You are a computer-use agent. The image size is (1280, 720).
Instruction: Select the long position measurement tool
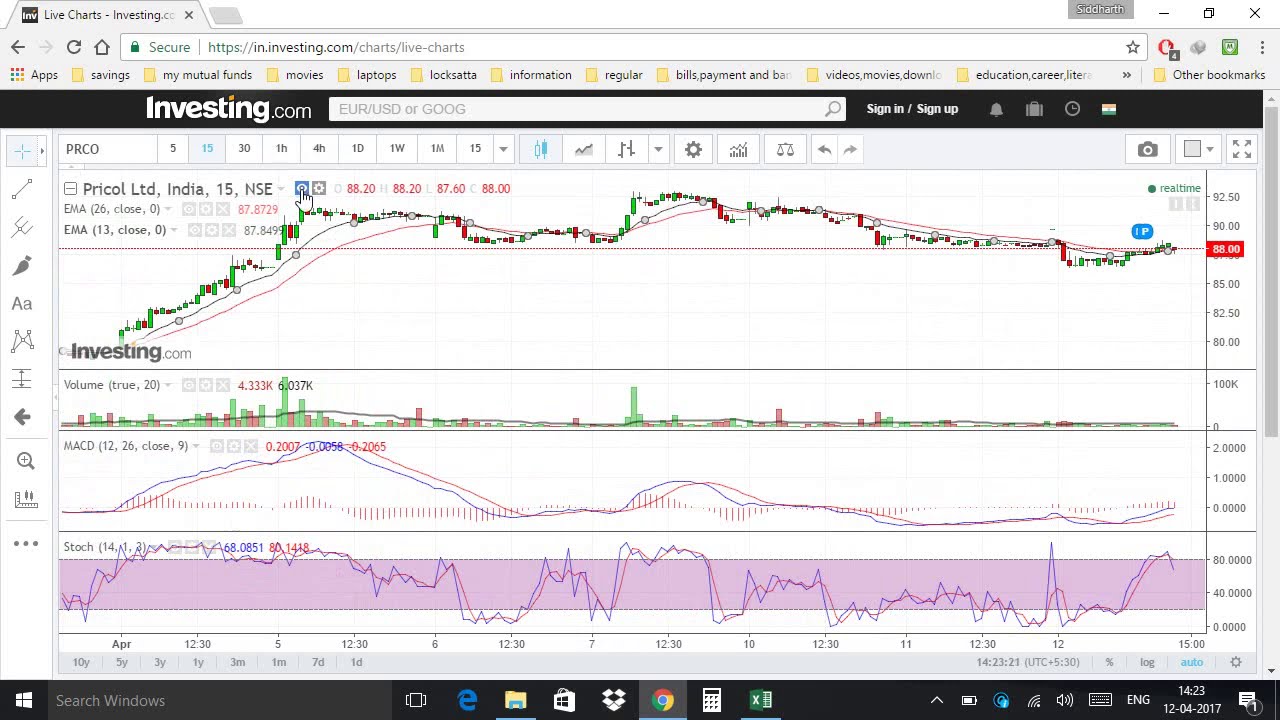22,379
